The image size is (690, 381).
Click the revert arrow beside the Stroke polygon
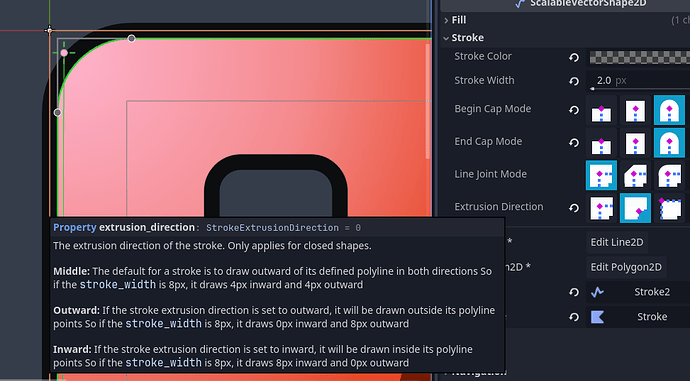pyautogui.click(x=574, y=317)
